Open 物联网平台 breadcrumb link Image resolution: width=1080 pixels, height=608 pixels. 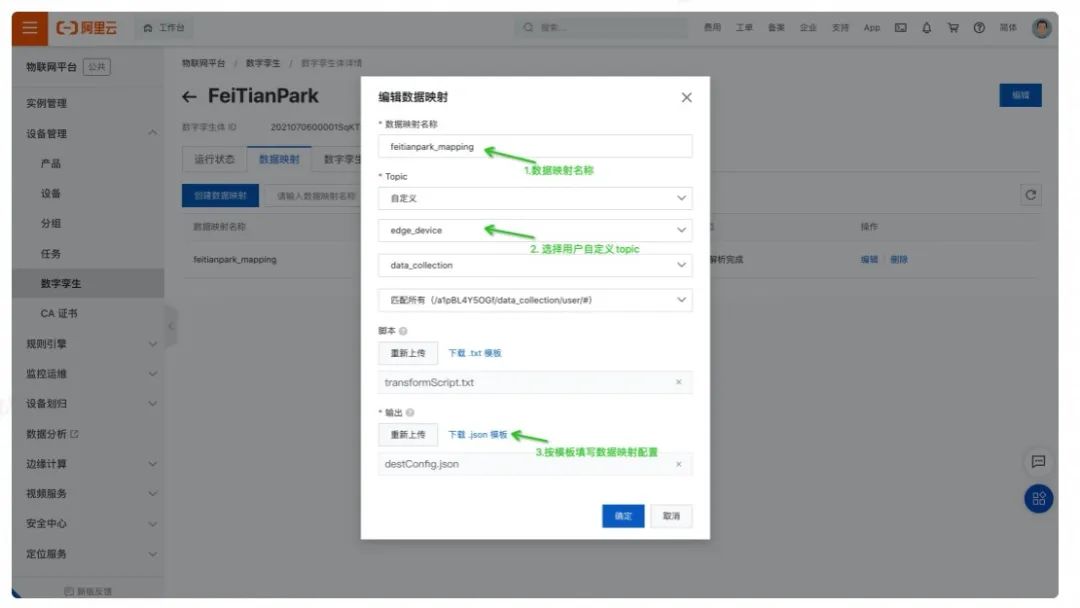tap(203, 63)
